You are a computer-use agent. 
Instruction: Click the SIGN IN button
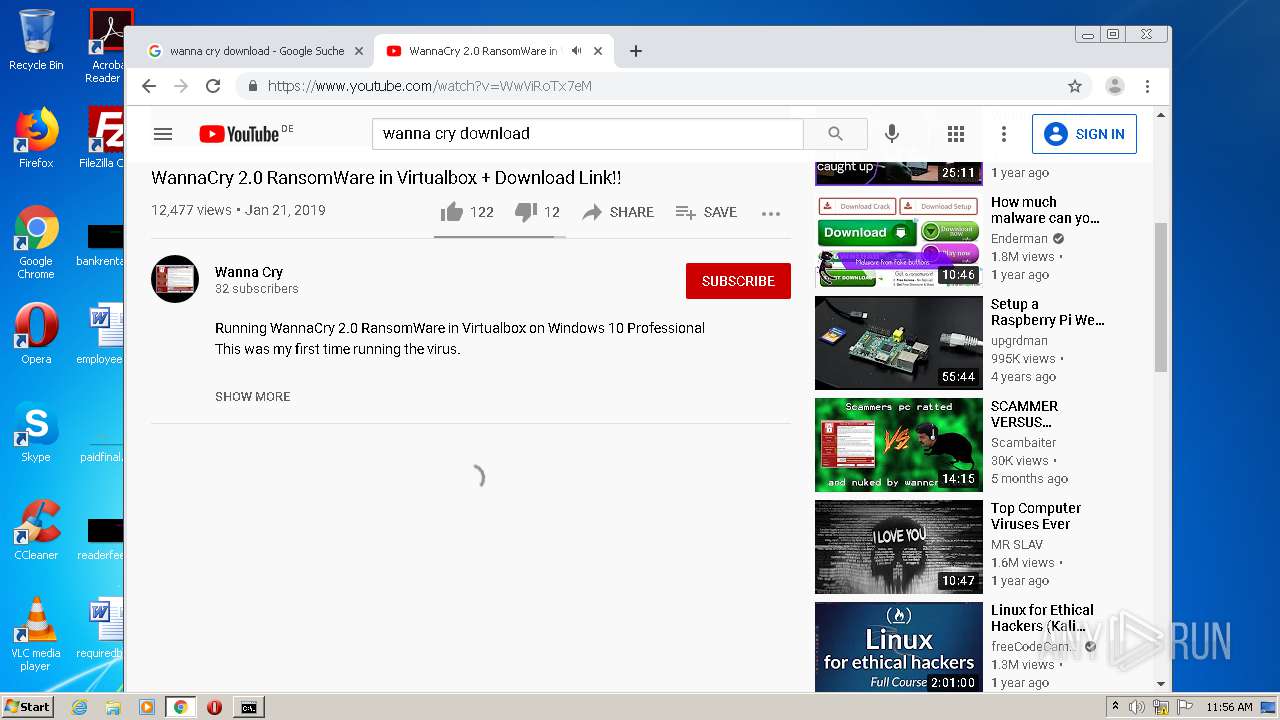tap(1084, 134)
